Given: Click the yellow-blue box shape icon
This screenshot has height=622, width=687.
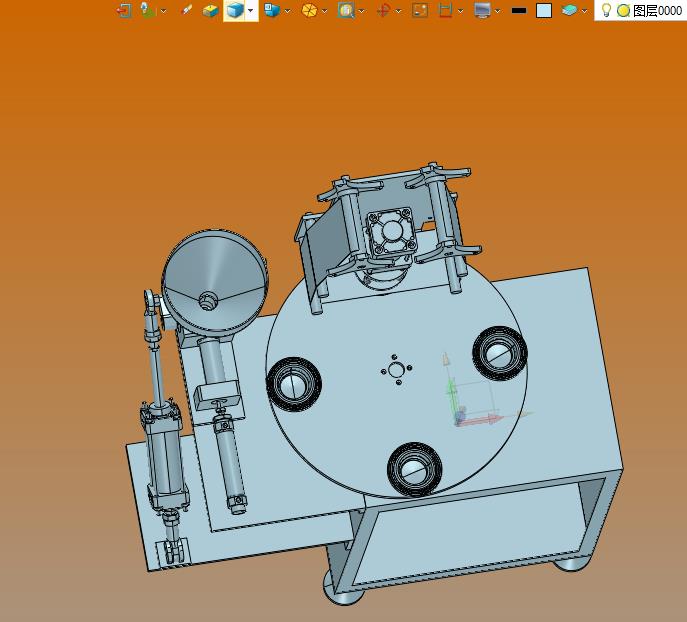Looking at the screenshot, I should coord(211,11).
